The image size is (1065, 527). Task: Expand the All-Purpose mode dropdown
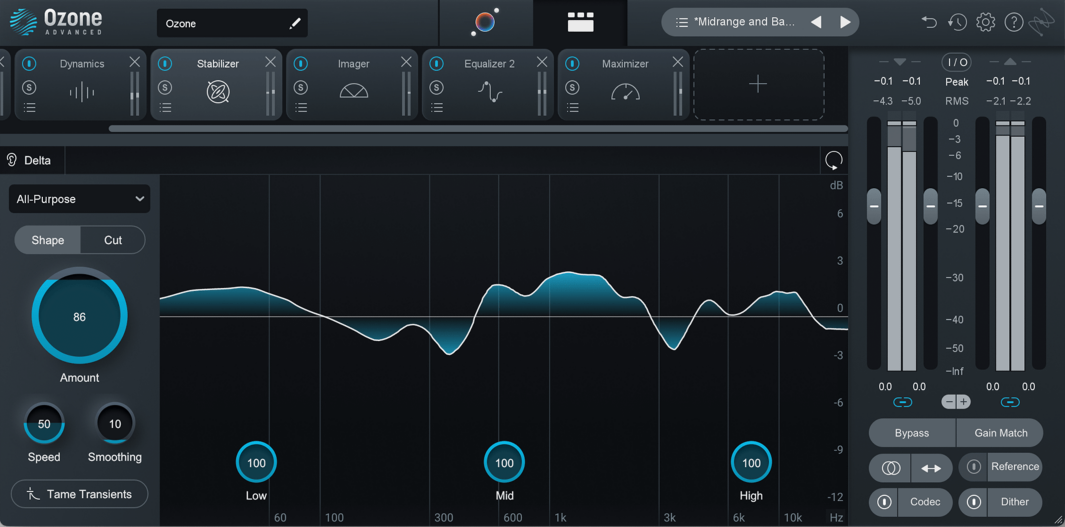[x=80, y=199]
